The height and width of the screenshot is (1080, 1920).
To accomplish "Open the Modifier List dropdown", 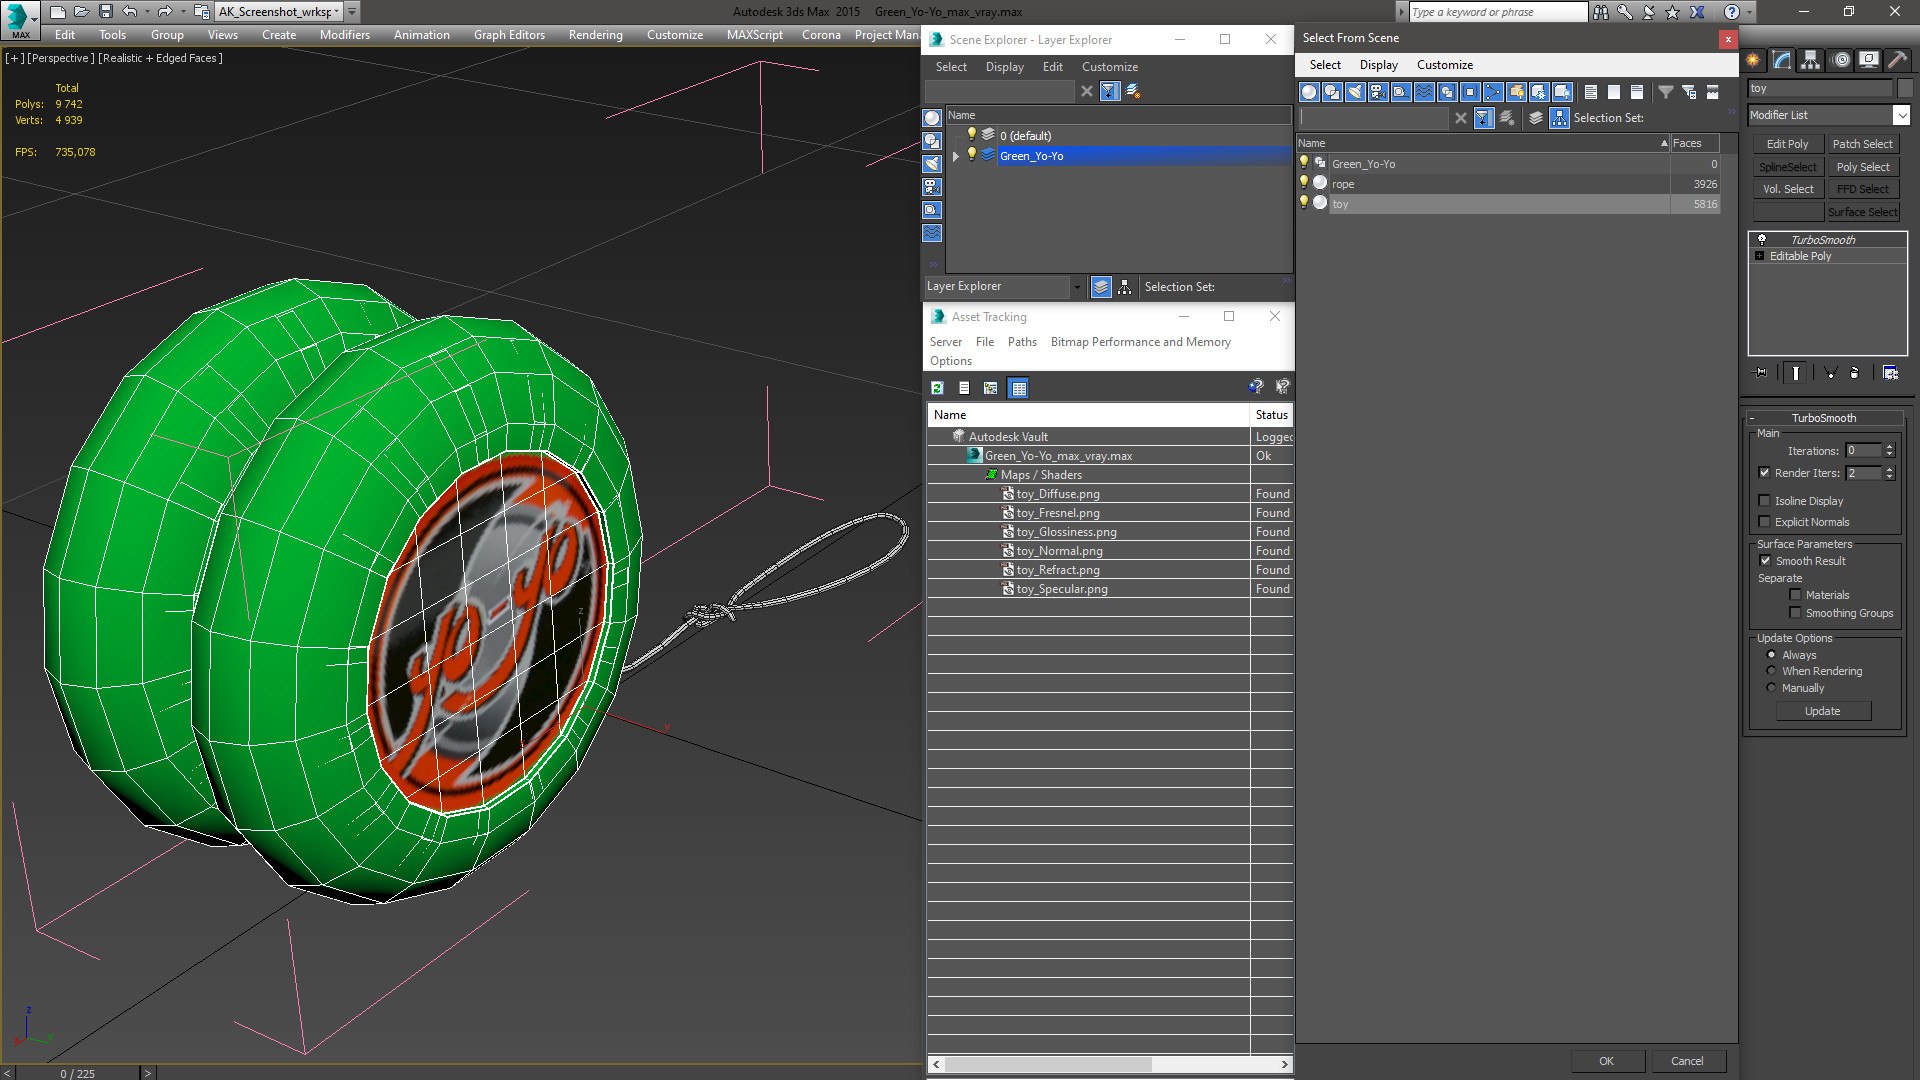I will pos(1901,115).
